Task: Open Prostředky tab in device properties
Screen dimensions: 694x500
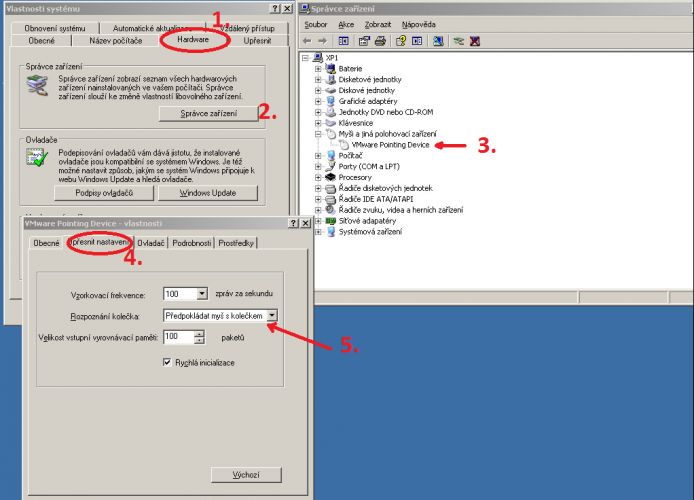Action: [x=236, y=243]
